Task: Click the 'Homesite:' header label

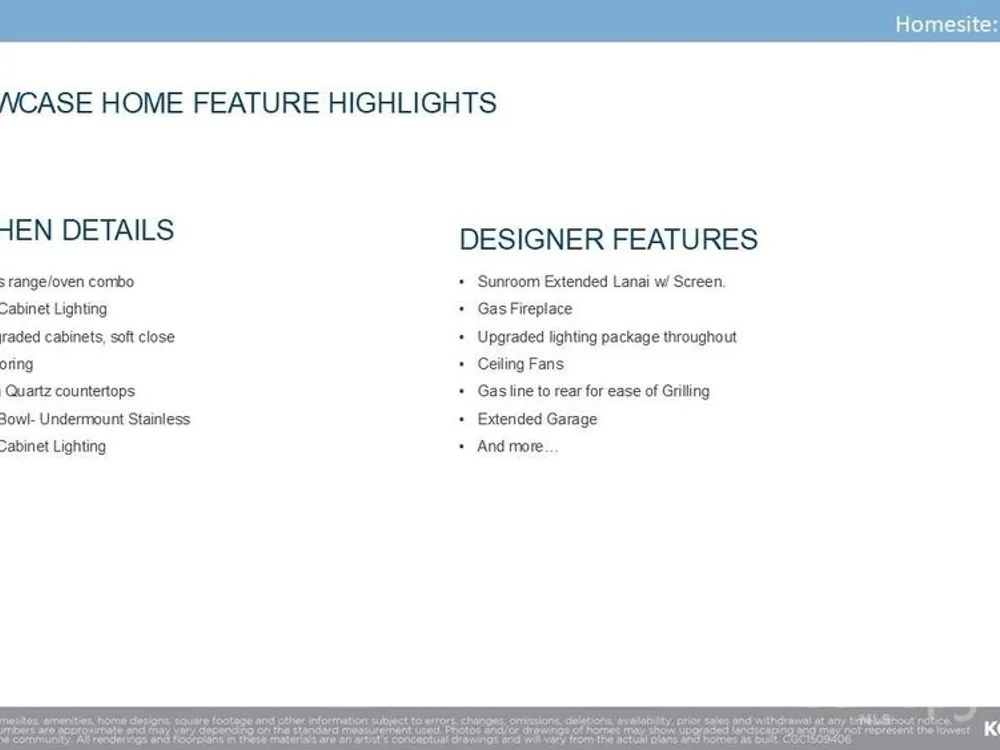Action: [x=947, y=24]
